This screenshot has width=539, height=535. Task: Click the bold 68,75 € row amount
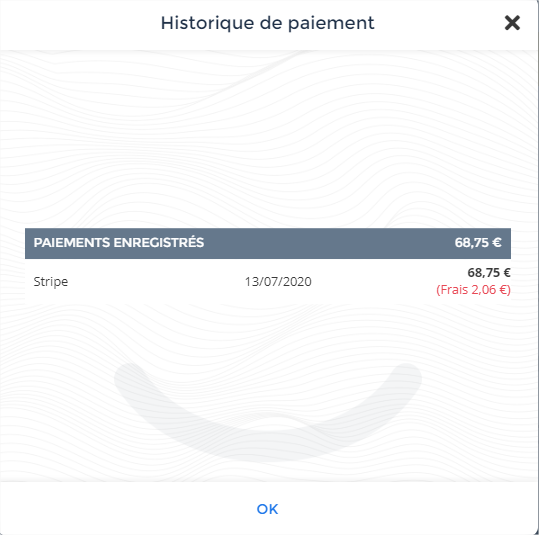(x=489, y=273)
